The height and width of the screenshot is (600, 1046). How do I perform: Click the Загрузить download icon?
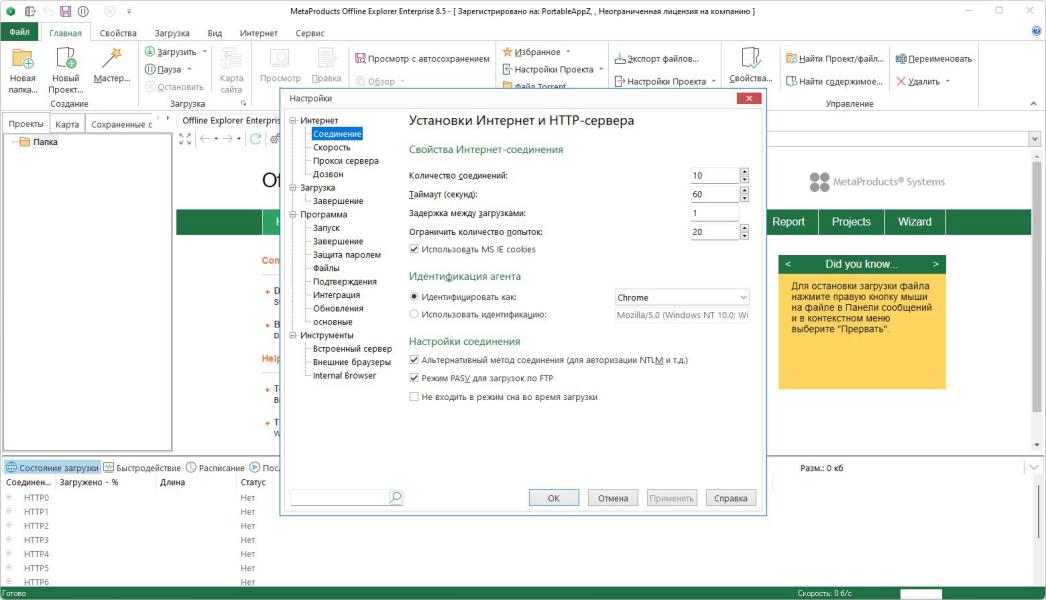click(x=150, y=52)
